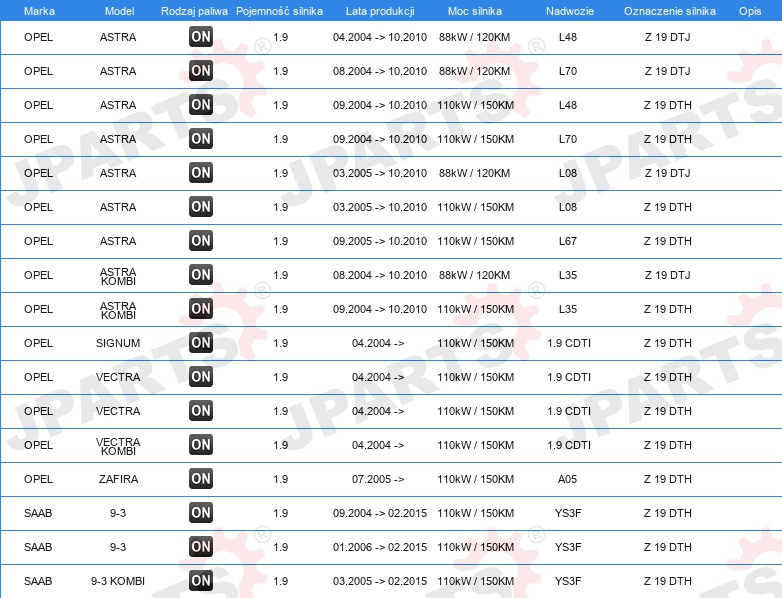Click the Oznaczenie silnika column header
This screenshot has width=782, height=598.
point(670,11)
